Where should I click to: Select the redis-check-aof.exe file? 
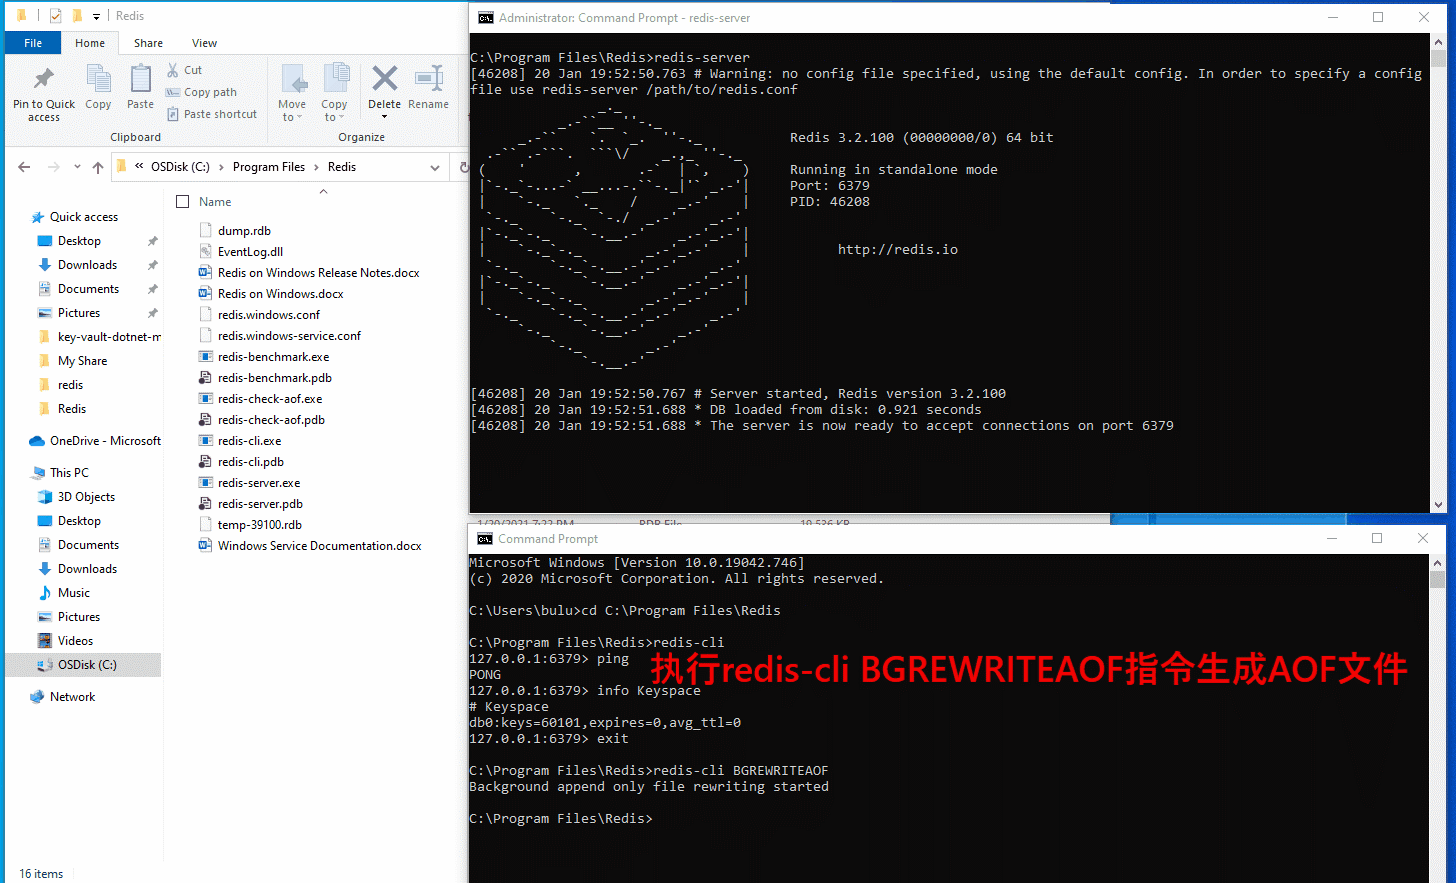(x=270, y=399)
